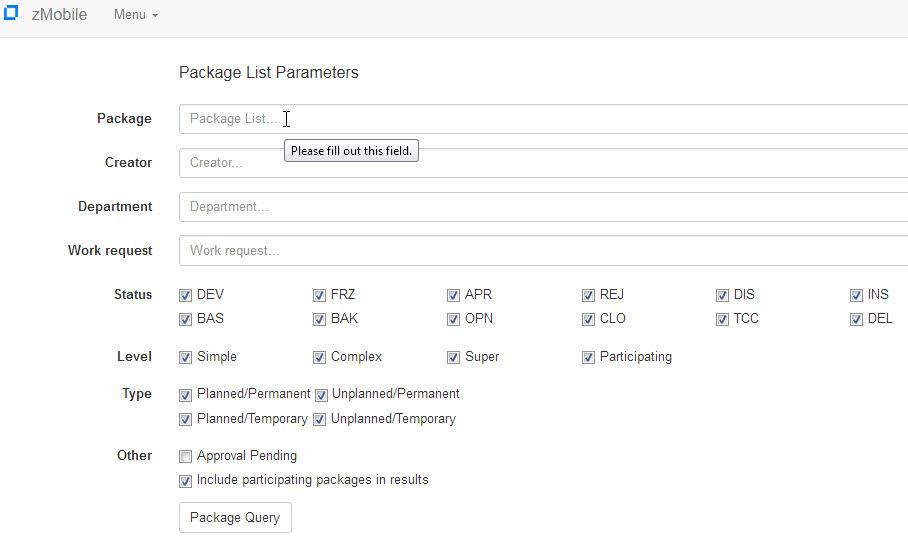Uncheck the DEV status checkbox
Viewport: 908px width, 536px height.
[186, 296]
